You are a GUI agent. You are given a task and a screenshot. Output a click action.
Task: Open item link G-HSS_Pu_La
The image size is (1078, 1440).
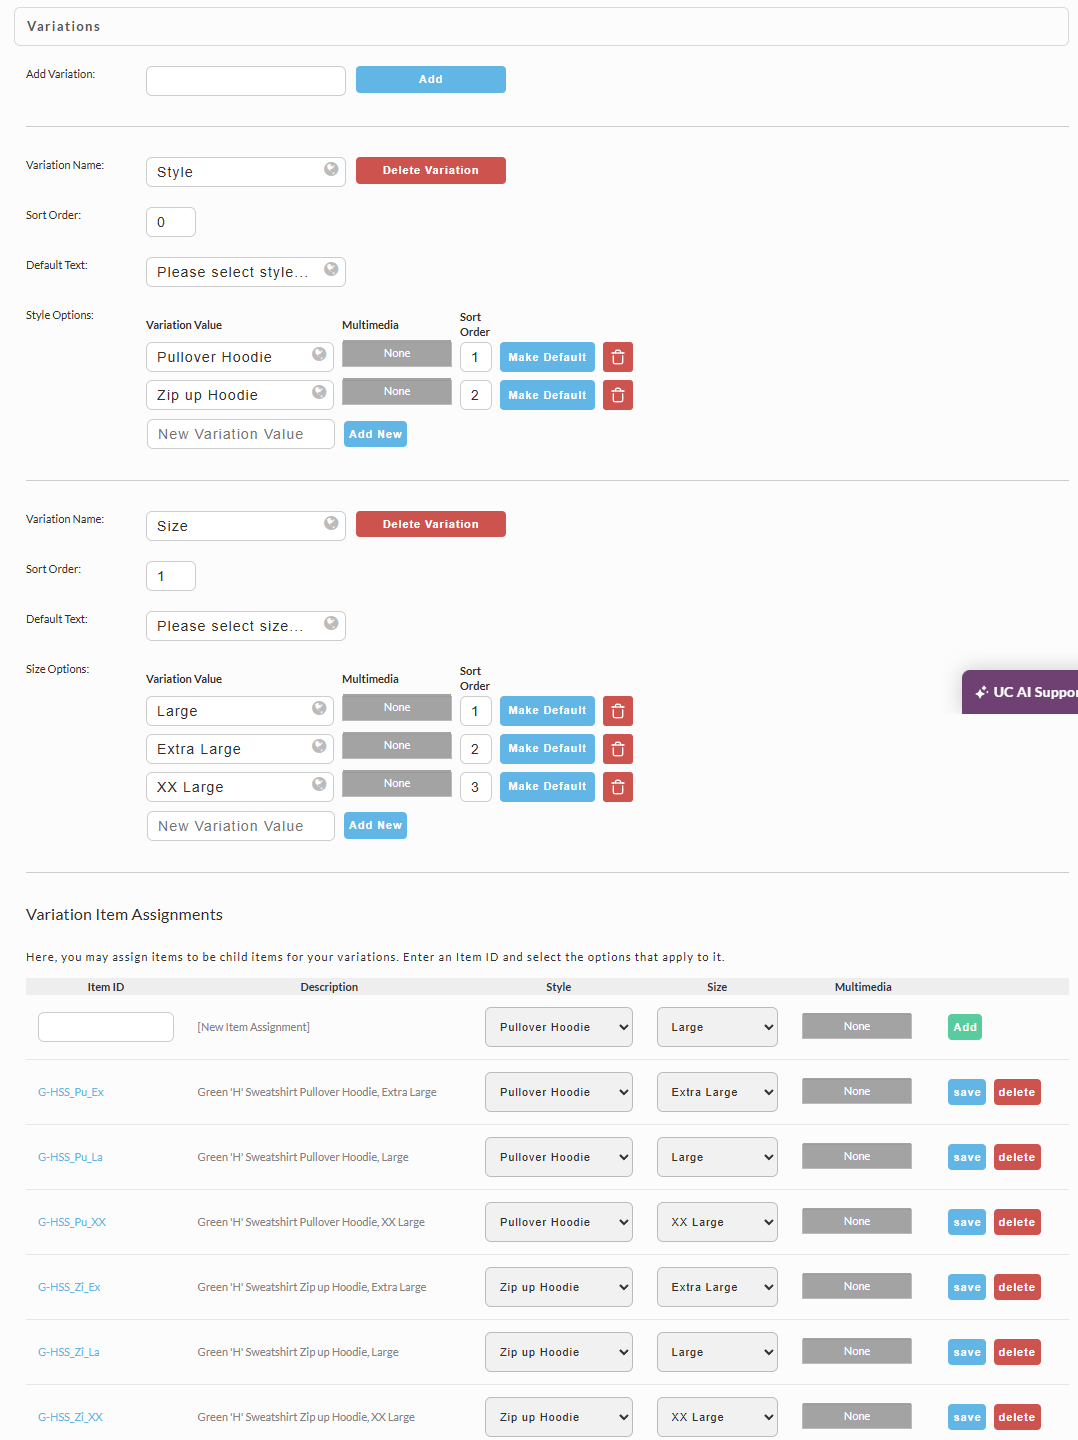coord(70,1157)
